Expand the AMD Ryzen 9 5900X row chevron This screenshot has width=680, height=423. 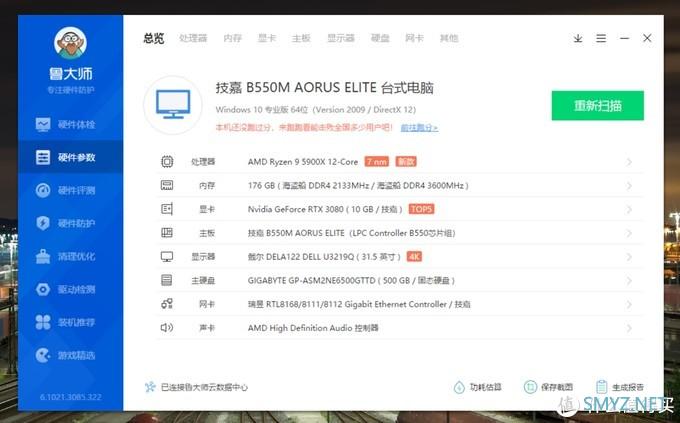coord(629,162)
